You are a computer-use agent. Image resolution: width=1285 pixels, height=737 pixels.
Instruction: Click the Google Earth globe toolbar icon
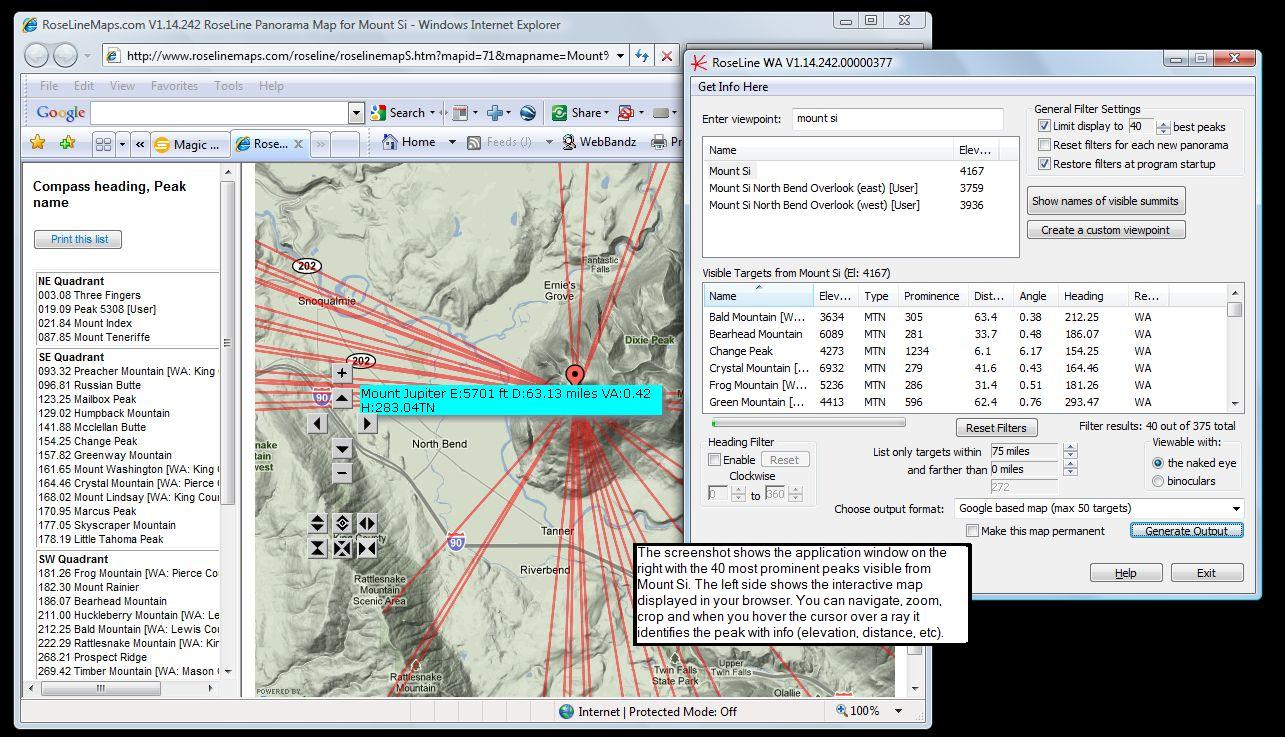528,113
